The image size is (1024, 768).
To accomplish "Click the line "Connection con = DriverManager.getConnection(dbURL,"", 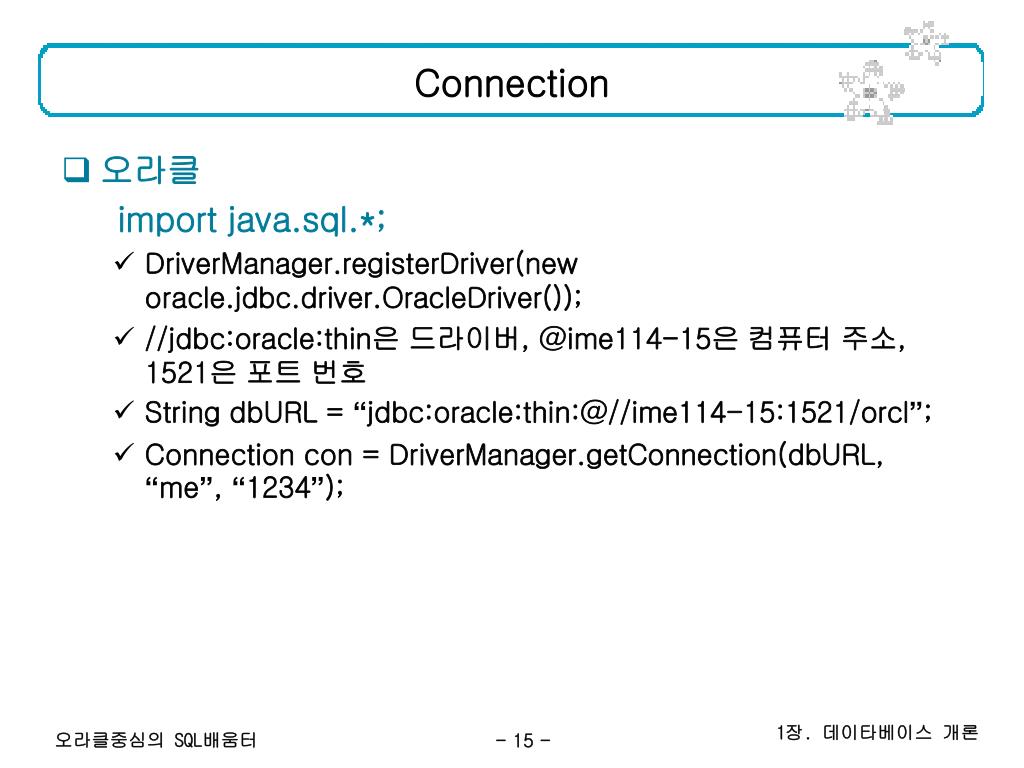I will 514,455.
